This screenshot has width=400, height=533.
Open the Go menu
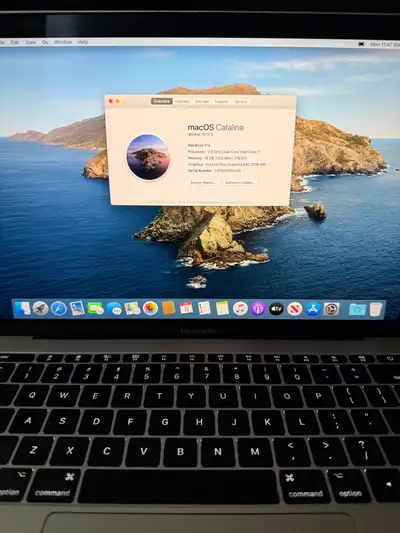[45, 42]
